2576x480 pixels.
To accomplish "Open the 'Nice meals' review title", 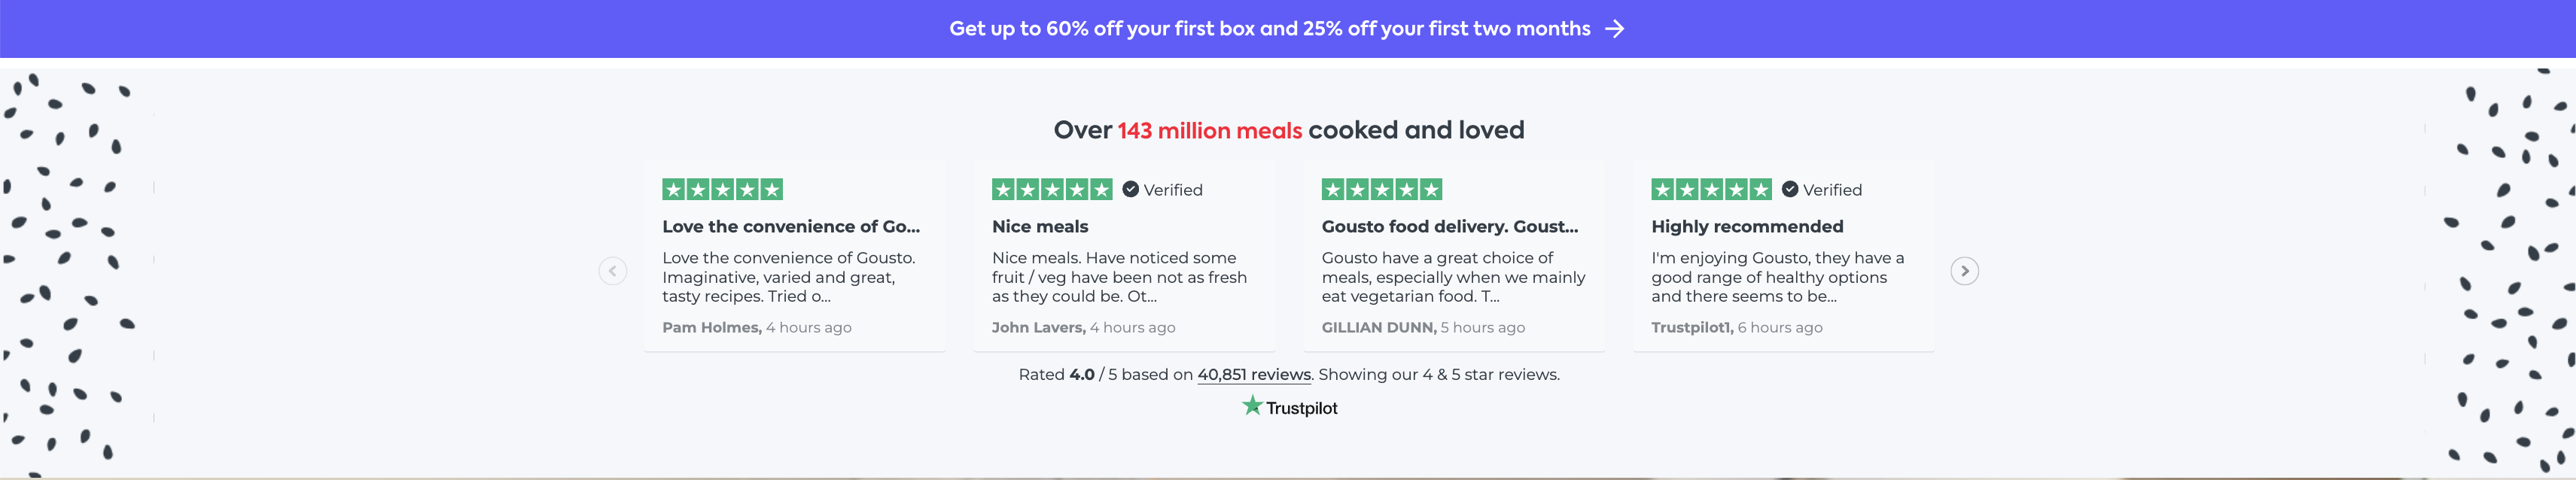I will pos(1040,227).
